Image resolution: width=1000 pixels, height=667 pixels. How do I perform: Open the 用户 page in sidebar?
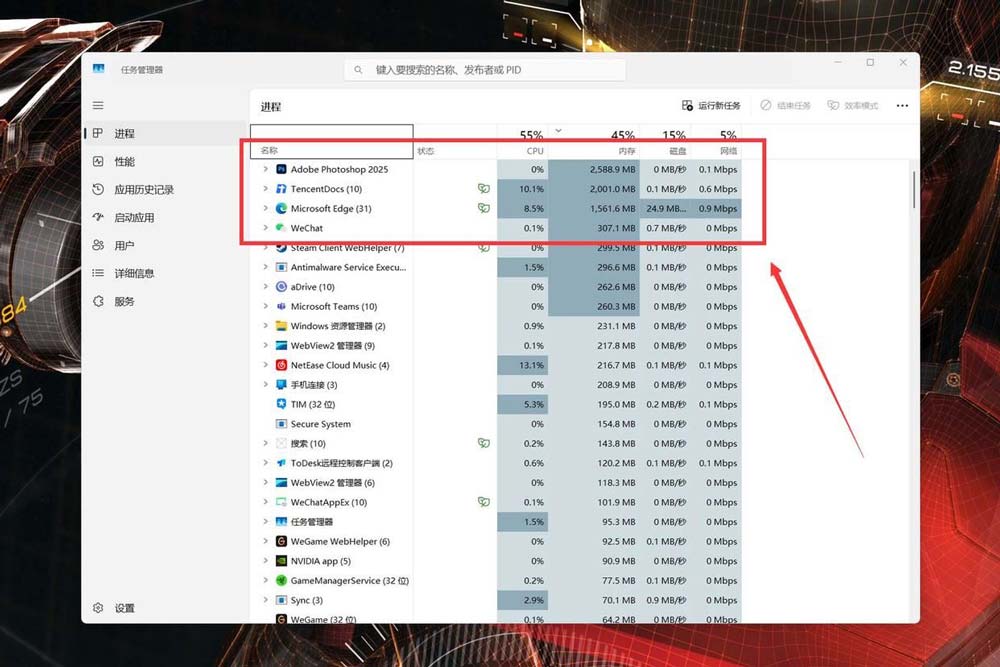165,246
